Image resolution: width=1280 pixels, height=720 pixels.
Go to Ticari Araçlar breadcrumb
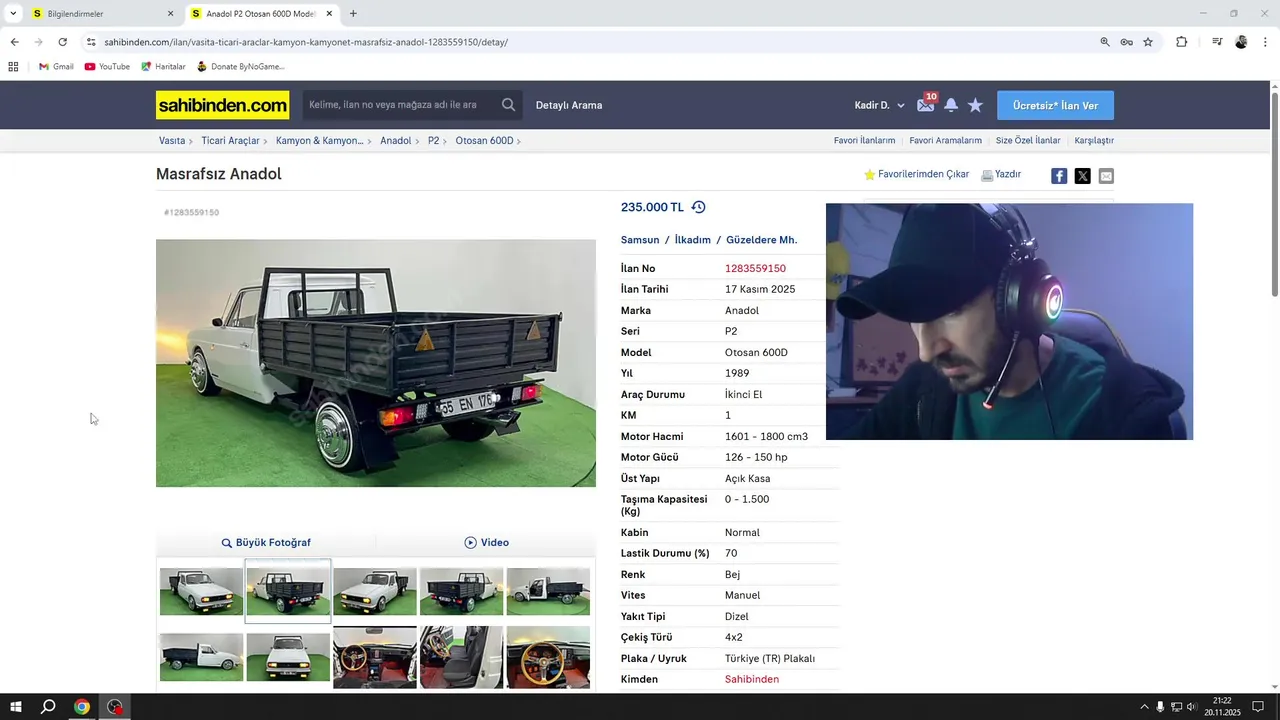pos(230,141)
